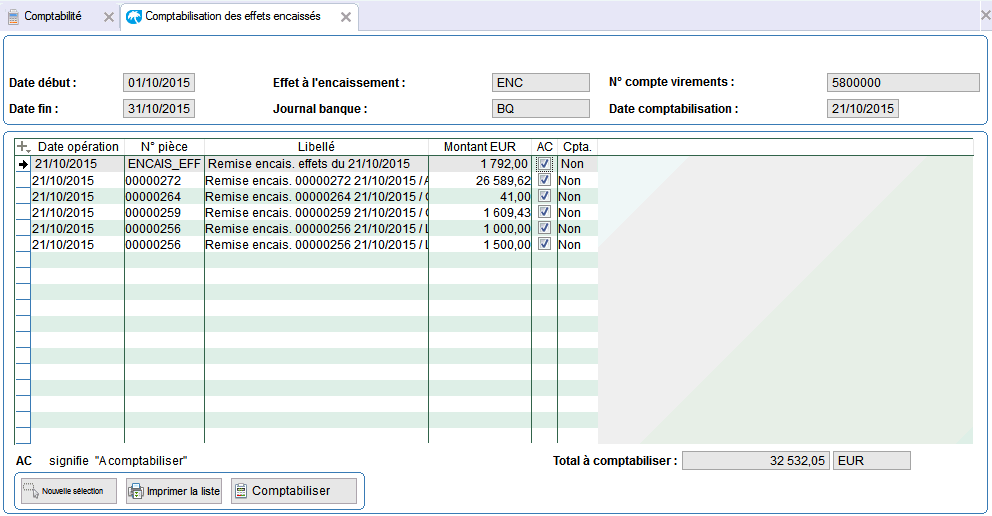Click the blue icon on Comptabilisation tab
The width and height of the screenshot is (992, 516).
pyautogui.click(x=133, y=17)
